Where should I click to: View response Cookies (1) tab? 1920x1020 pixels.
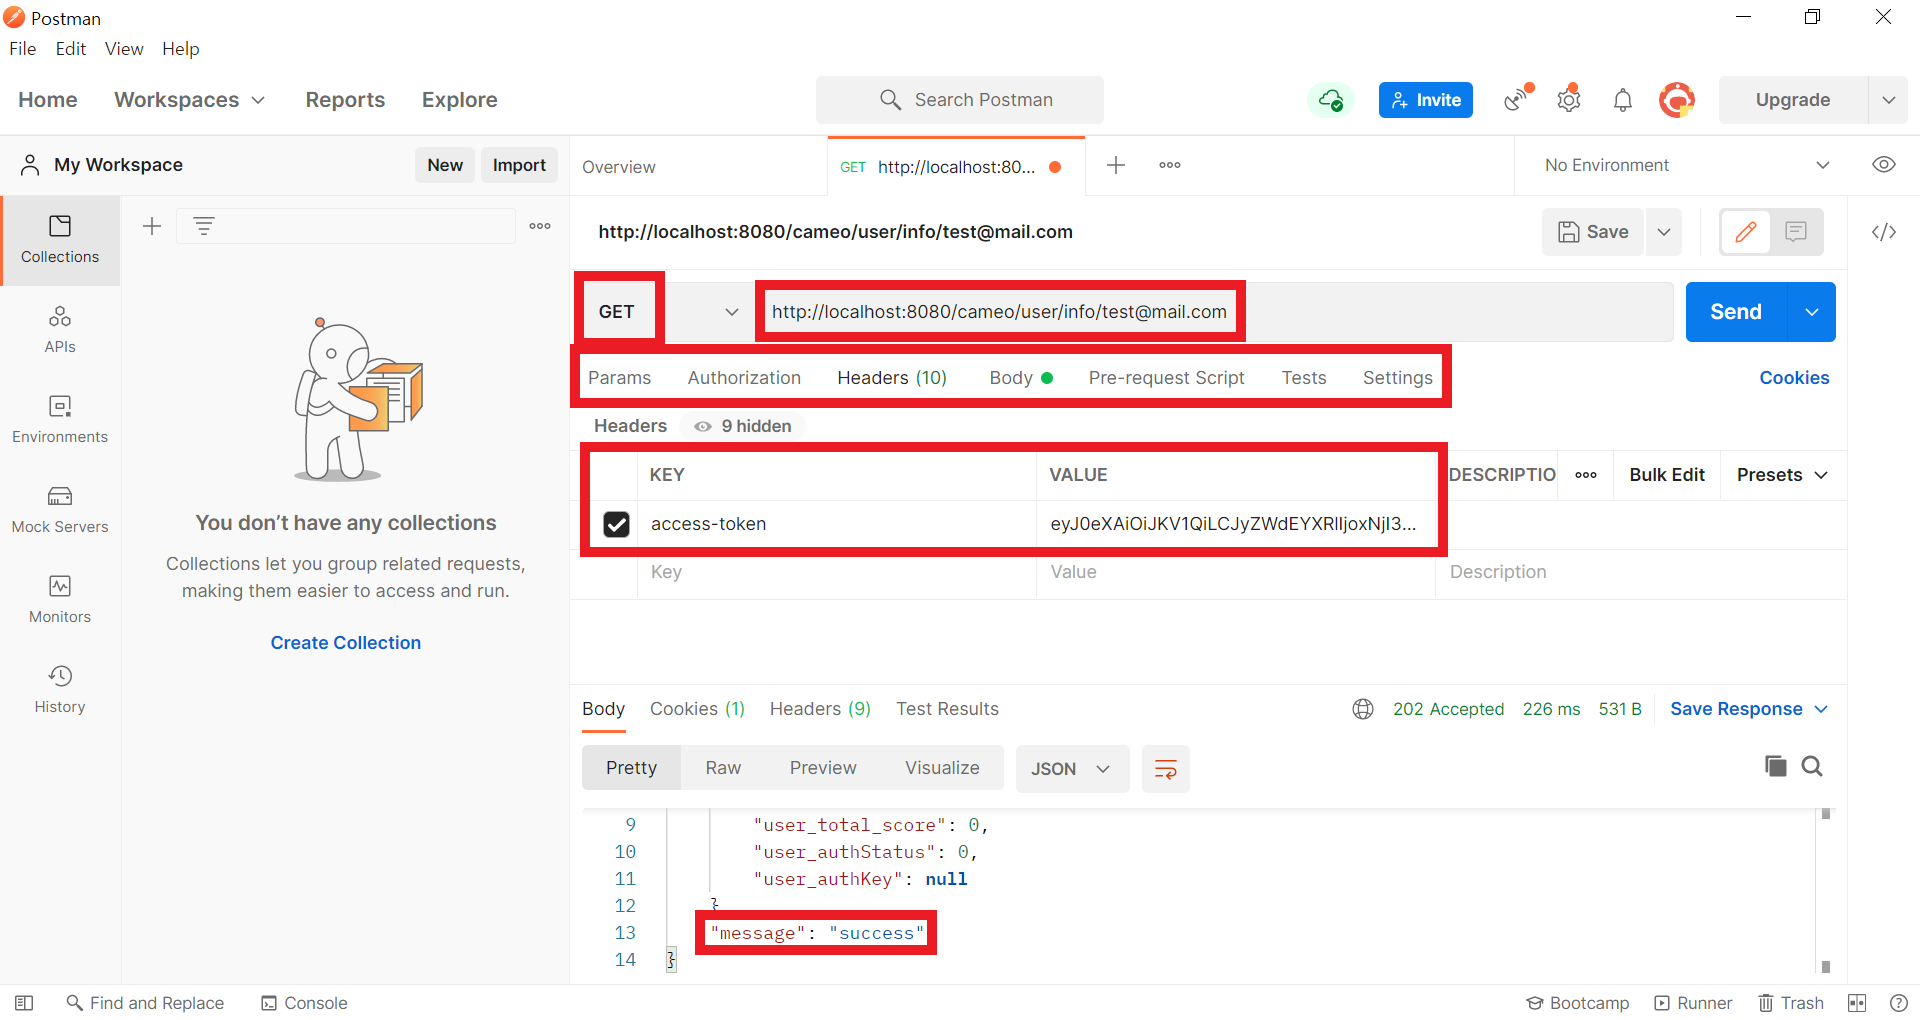coord(697,709)
